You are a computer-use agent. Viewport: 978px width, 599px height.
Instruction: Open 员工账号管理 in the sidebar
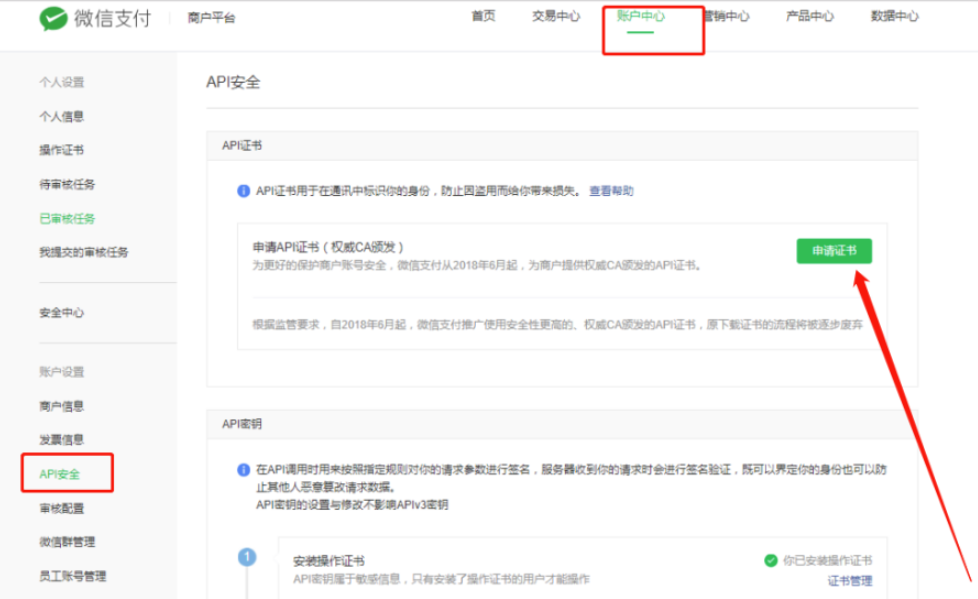click(72, 577)
